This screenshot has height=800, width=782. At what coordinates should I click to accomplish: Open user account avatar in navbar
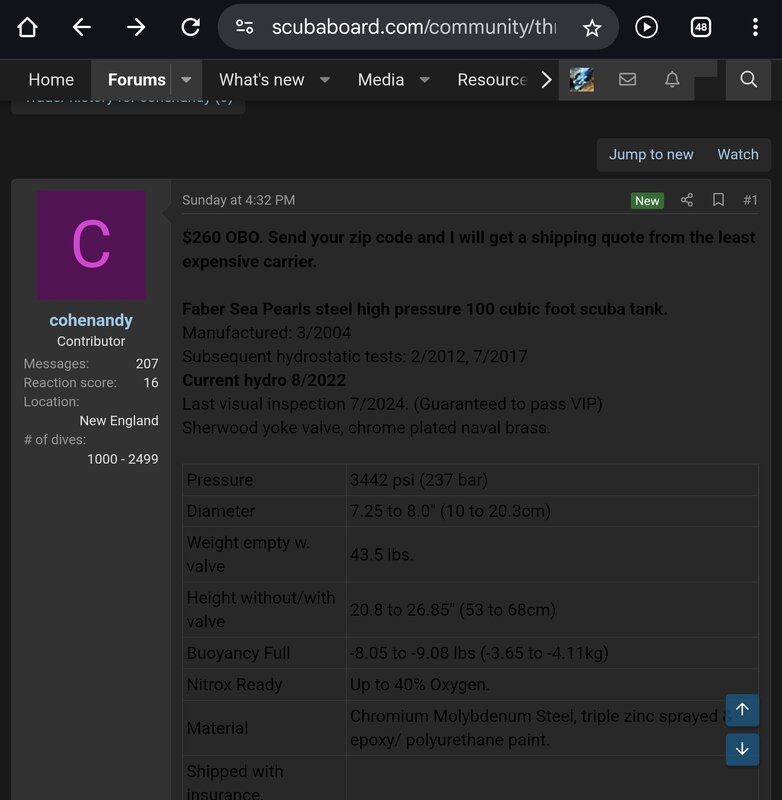pos(582,80)
